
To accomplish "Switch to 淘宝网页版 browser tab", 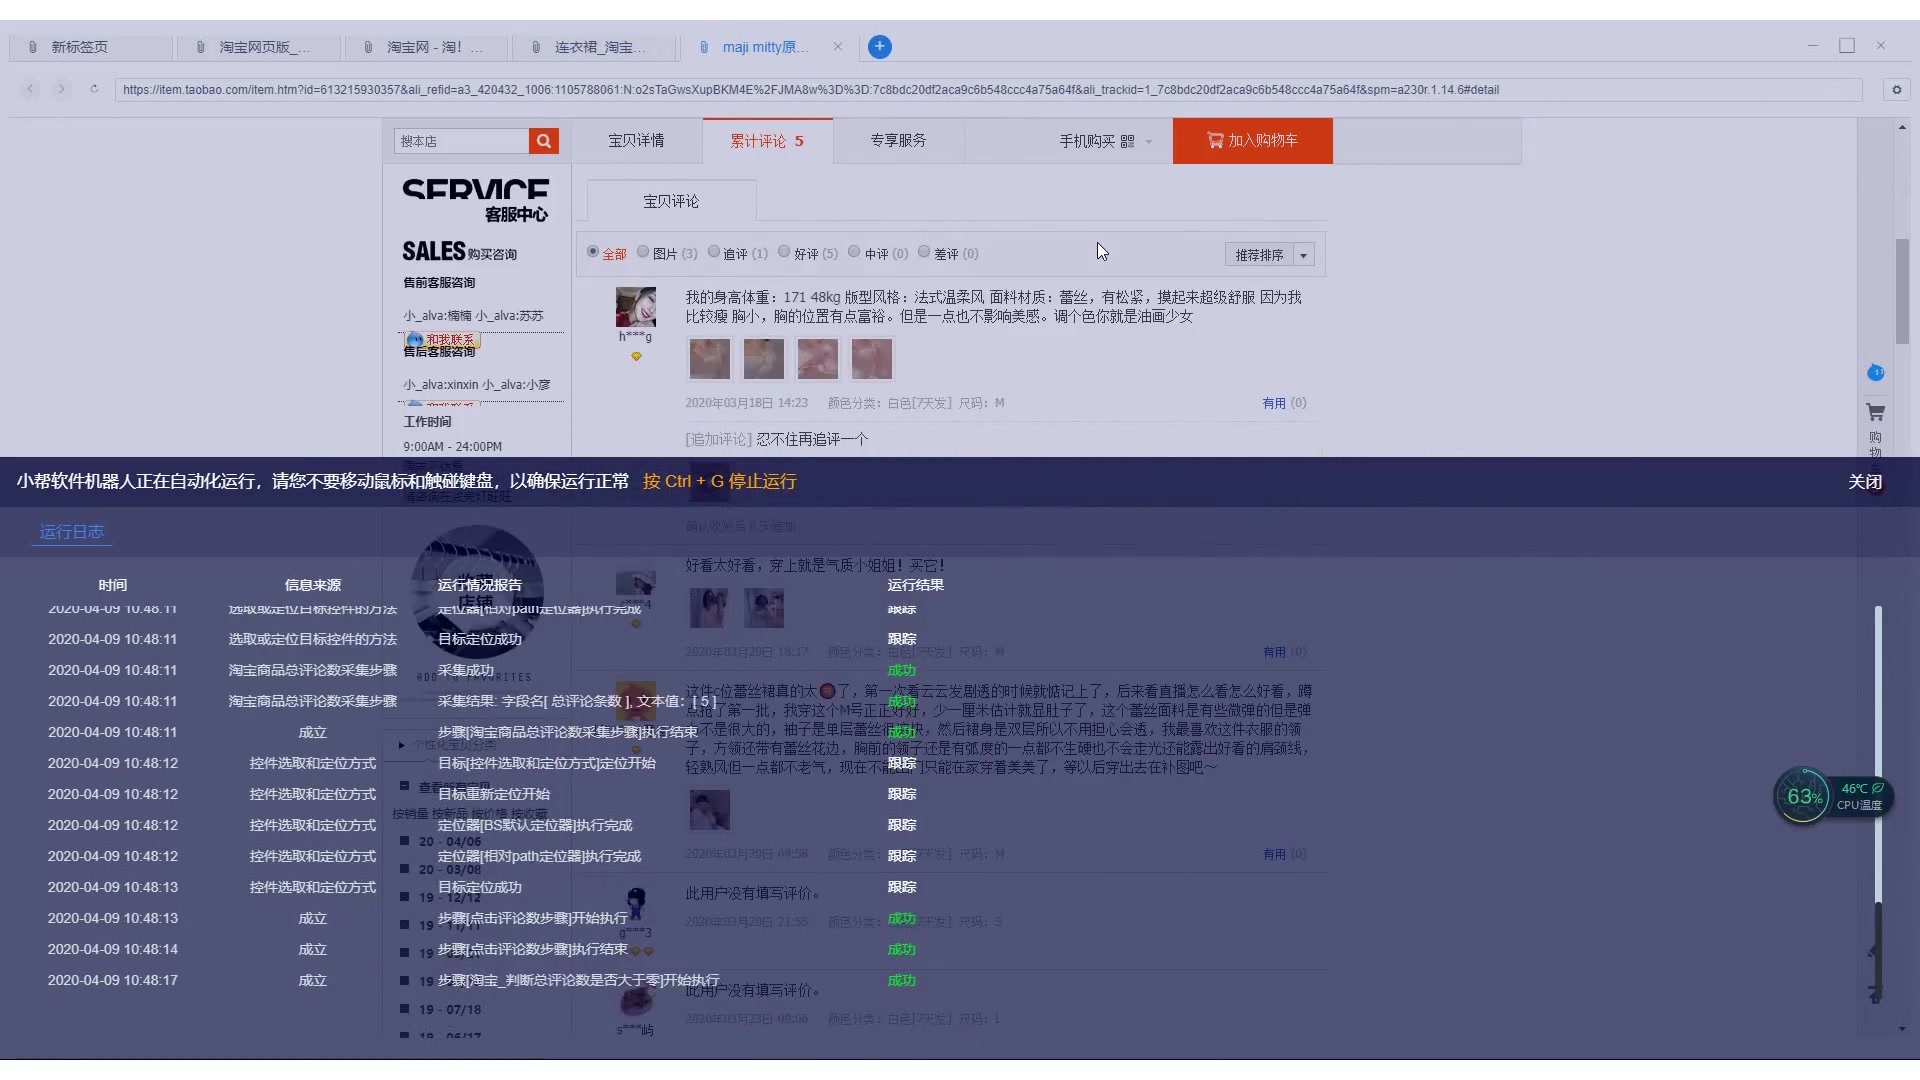I will 258,47.
